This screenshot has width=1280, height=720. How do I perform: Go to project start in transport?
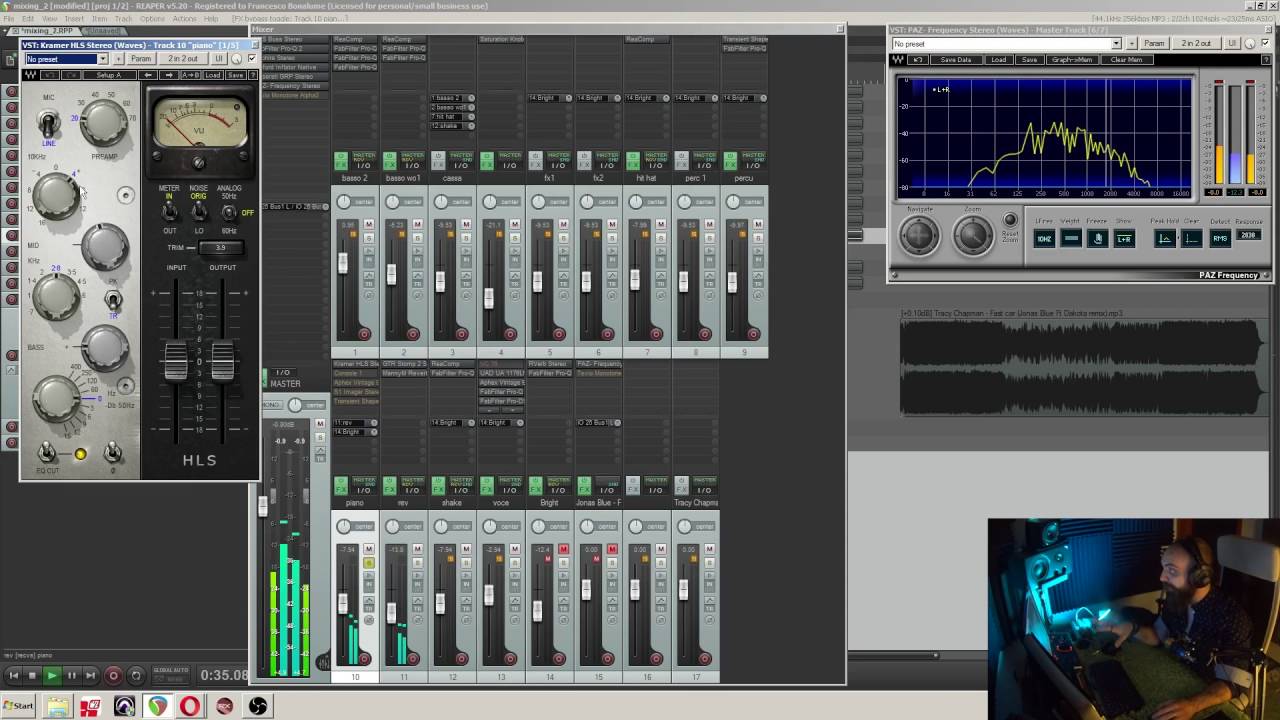click(14, 676)
